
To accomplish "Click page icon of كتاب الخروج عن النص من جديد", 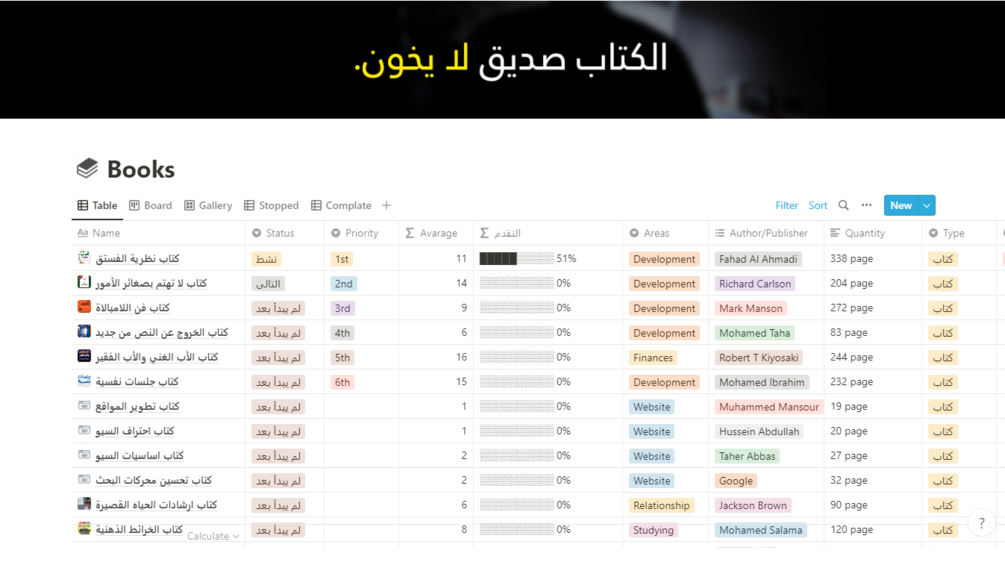I will (84, 331).
